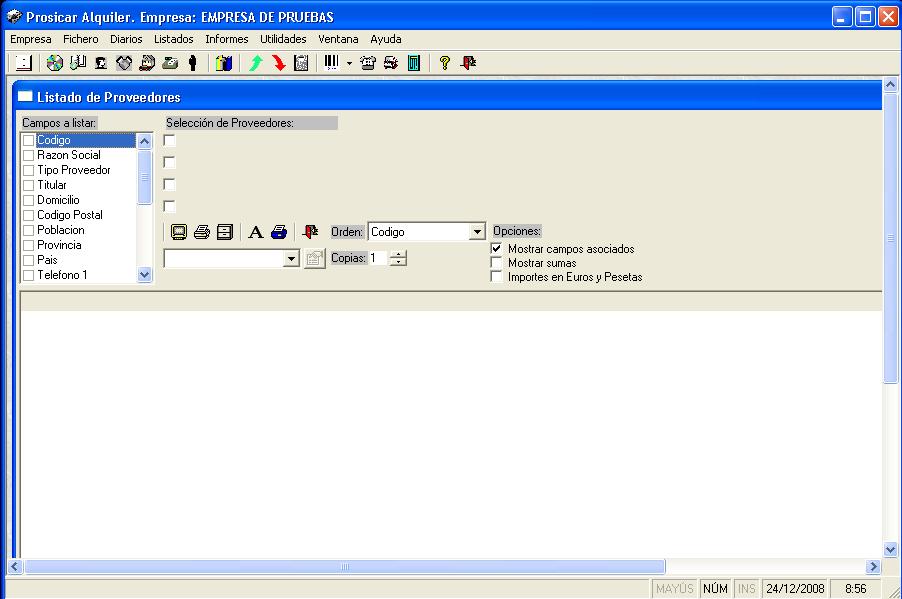This screenshot has height=599, width=902.
Task: Open the Diarios menu
Action: point(126,39)
